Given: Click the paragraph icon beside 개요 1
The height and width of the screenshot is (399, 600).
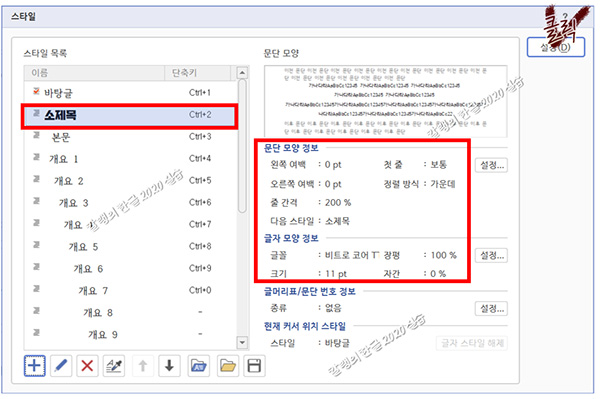Looking at the screenshot, I should (x=36, y=157).
